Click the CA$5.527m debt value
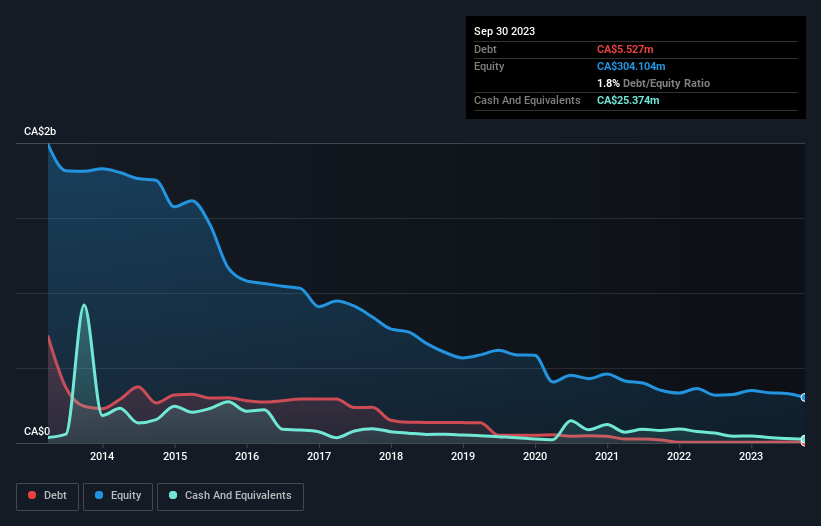This screenshot has width=821, height=526. (625, 49)
